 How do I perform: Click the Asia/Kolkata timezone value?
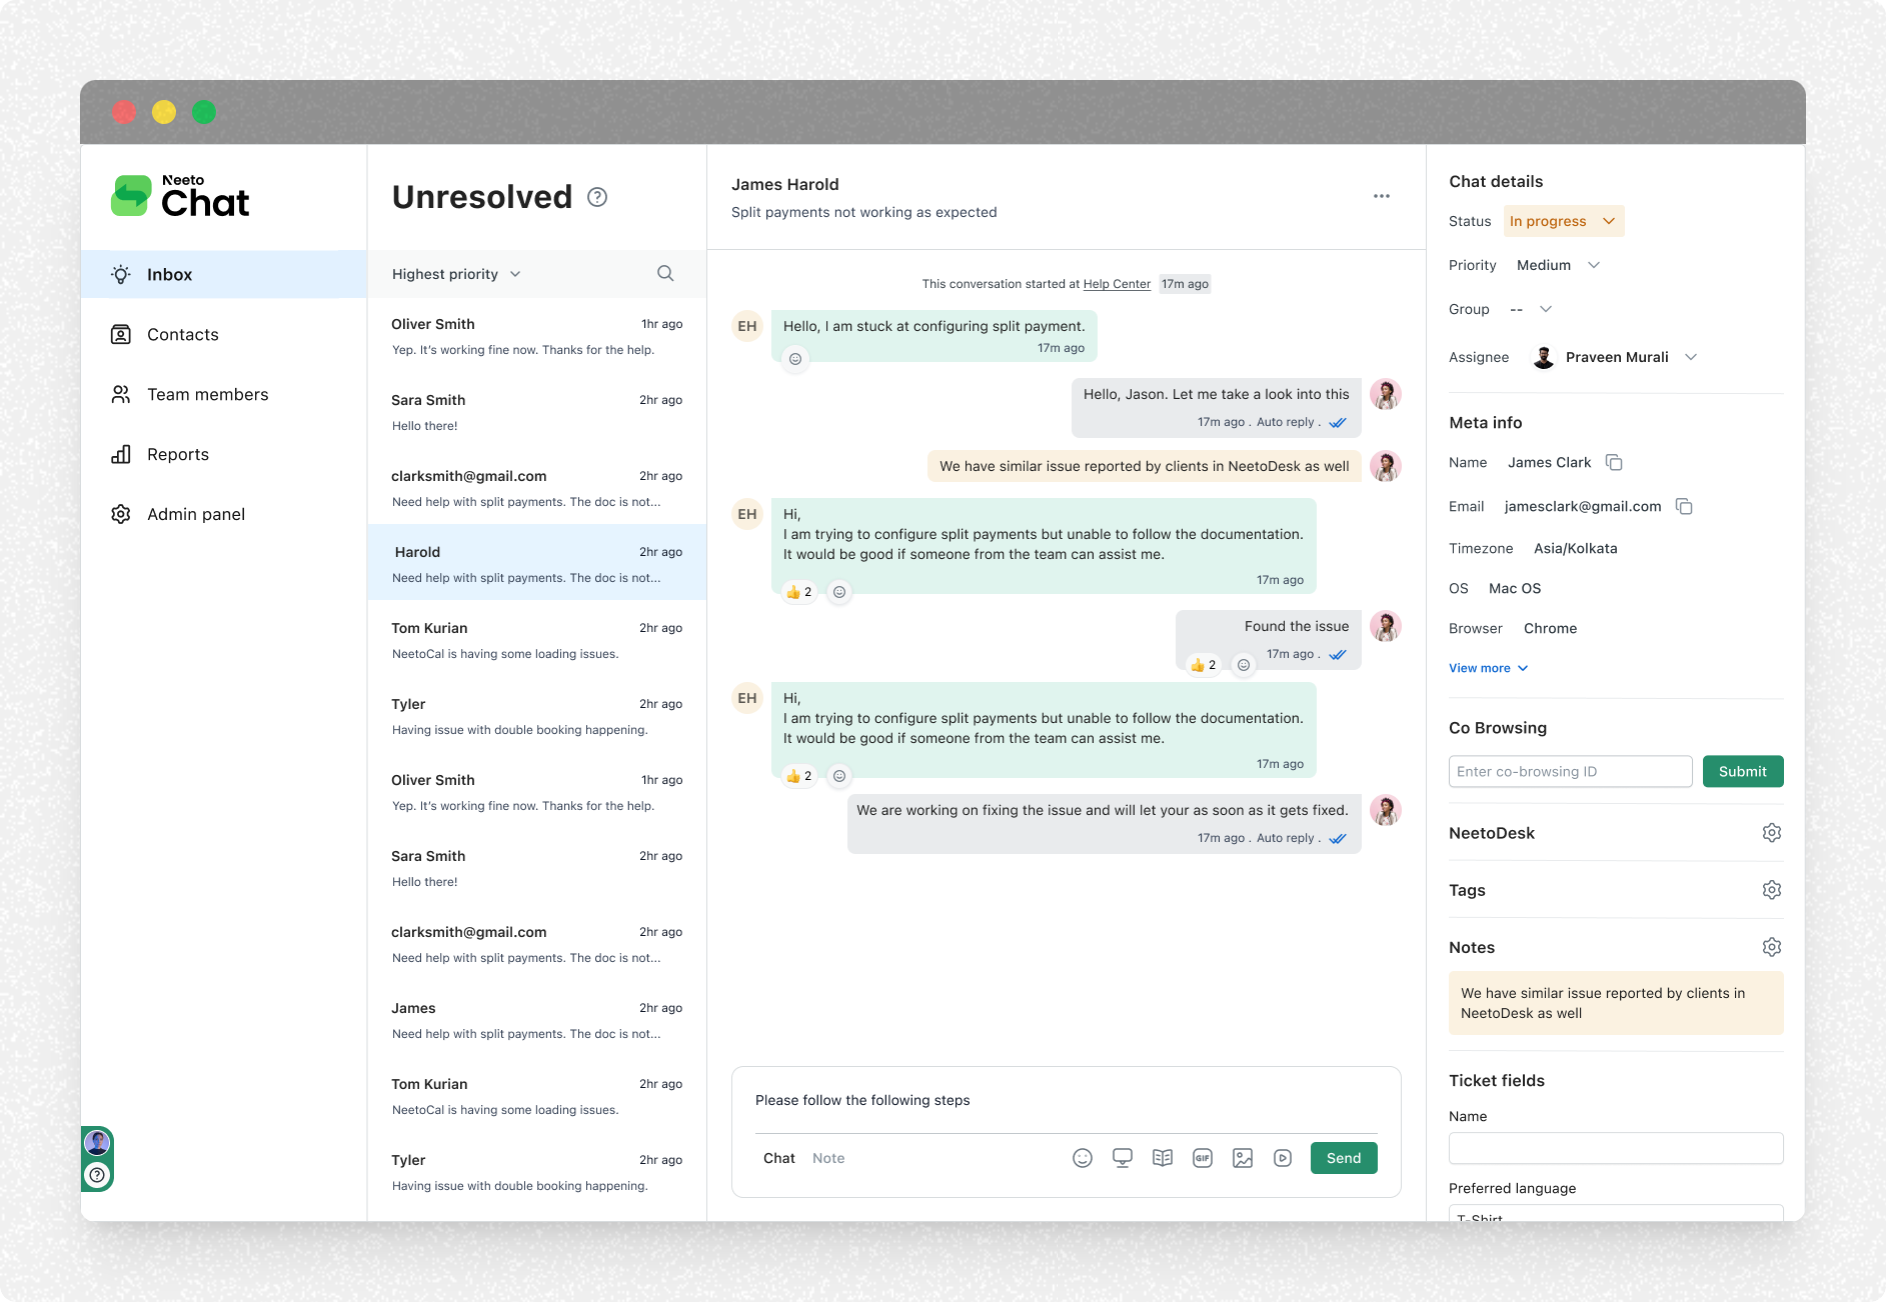1575,548
